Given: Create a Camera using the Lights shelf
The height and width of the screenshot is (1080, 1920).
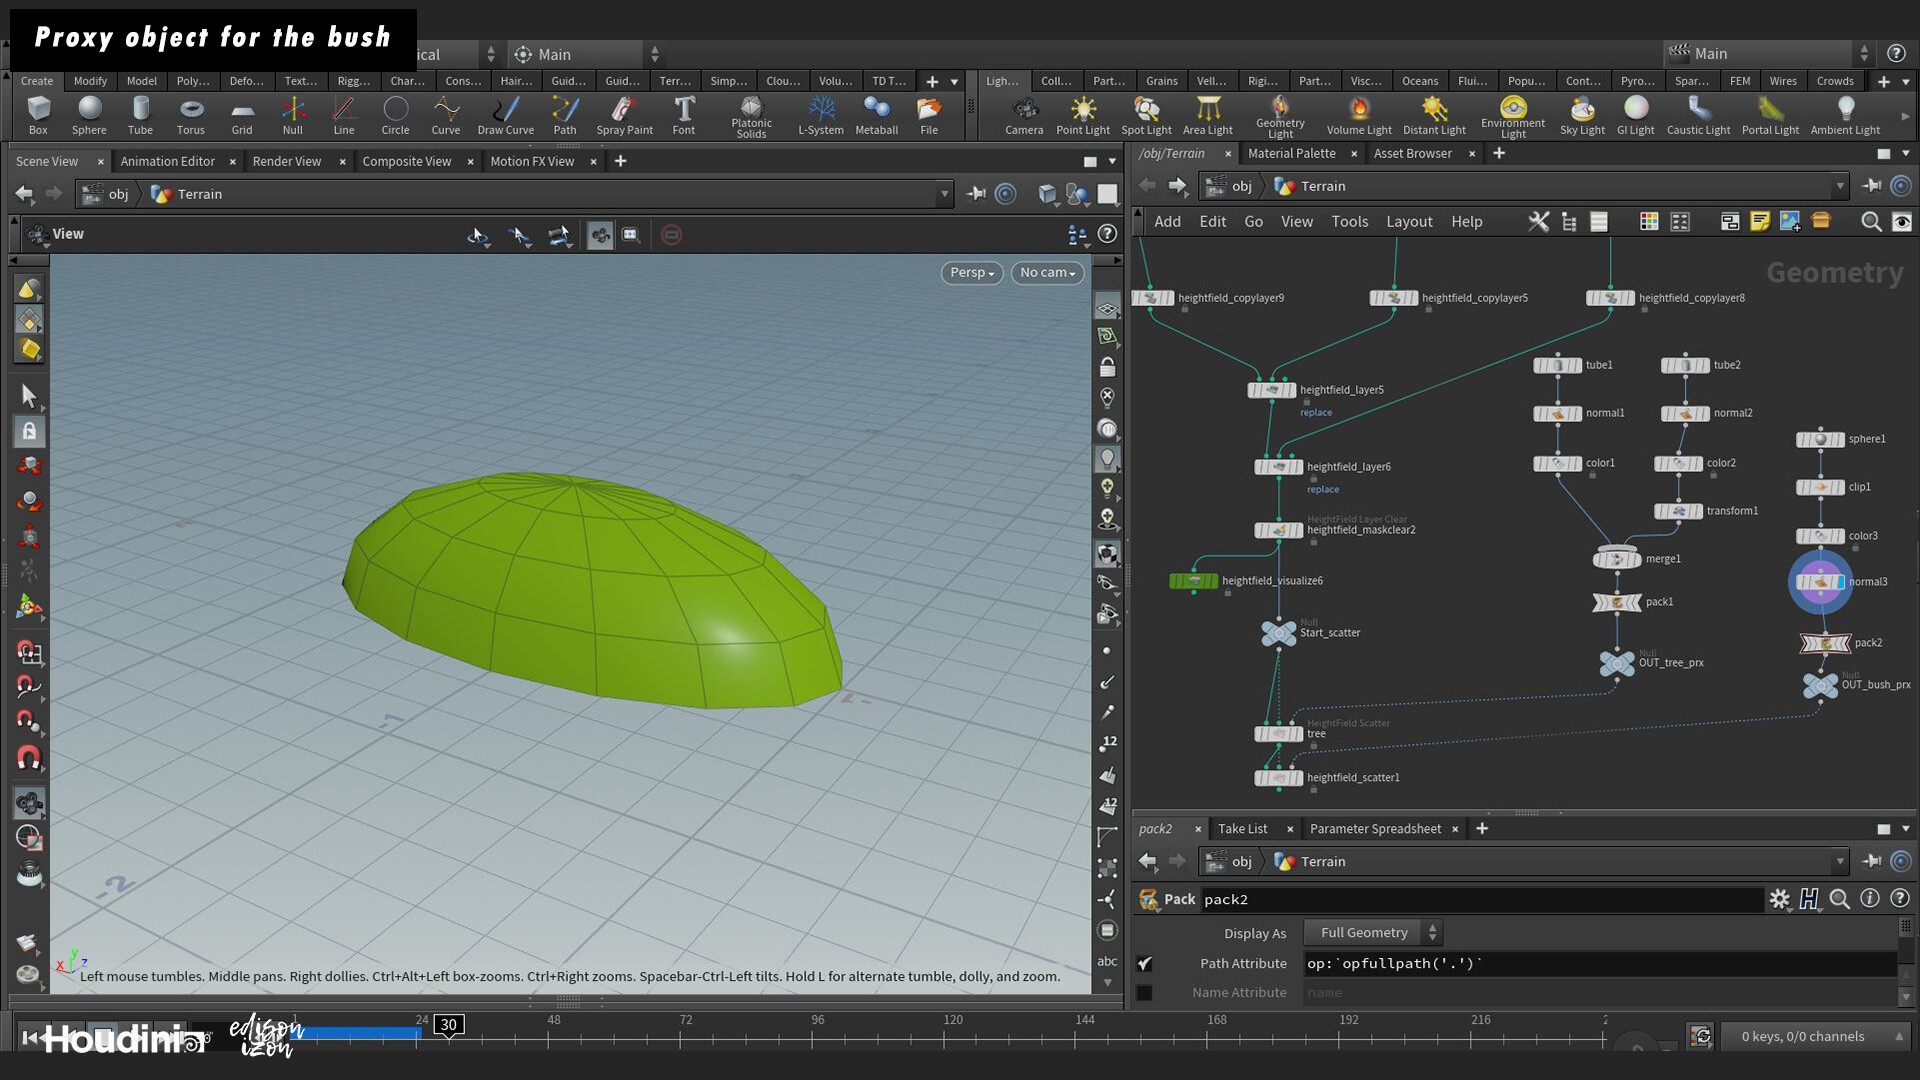Looking at the screenshot, I should pos(1024,113).
